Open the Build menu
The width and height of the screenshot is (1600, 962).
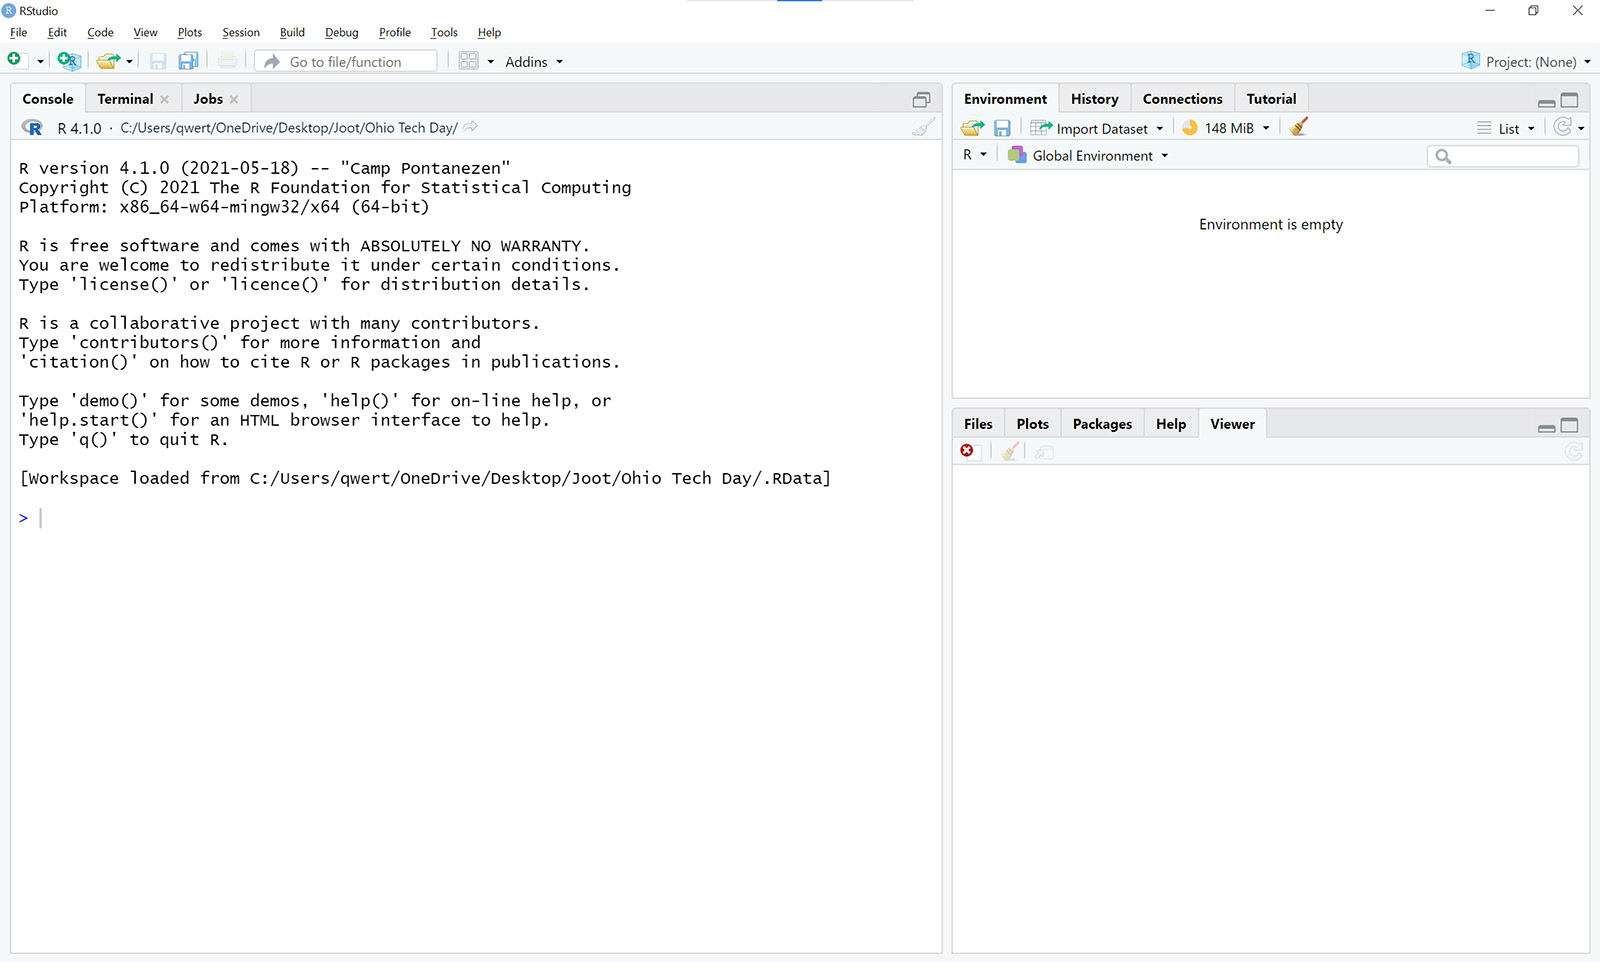pyautogui.click(x=292, y=32)
